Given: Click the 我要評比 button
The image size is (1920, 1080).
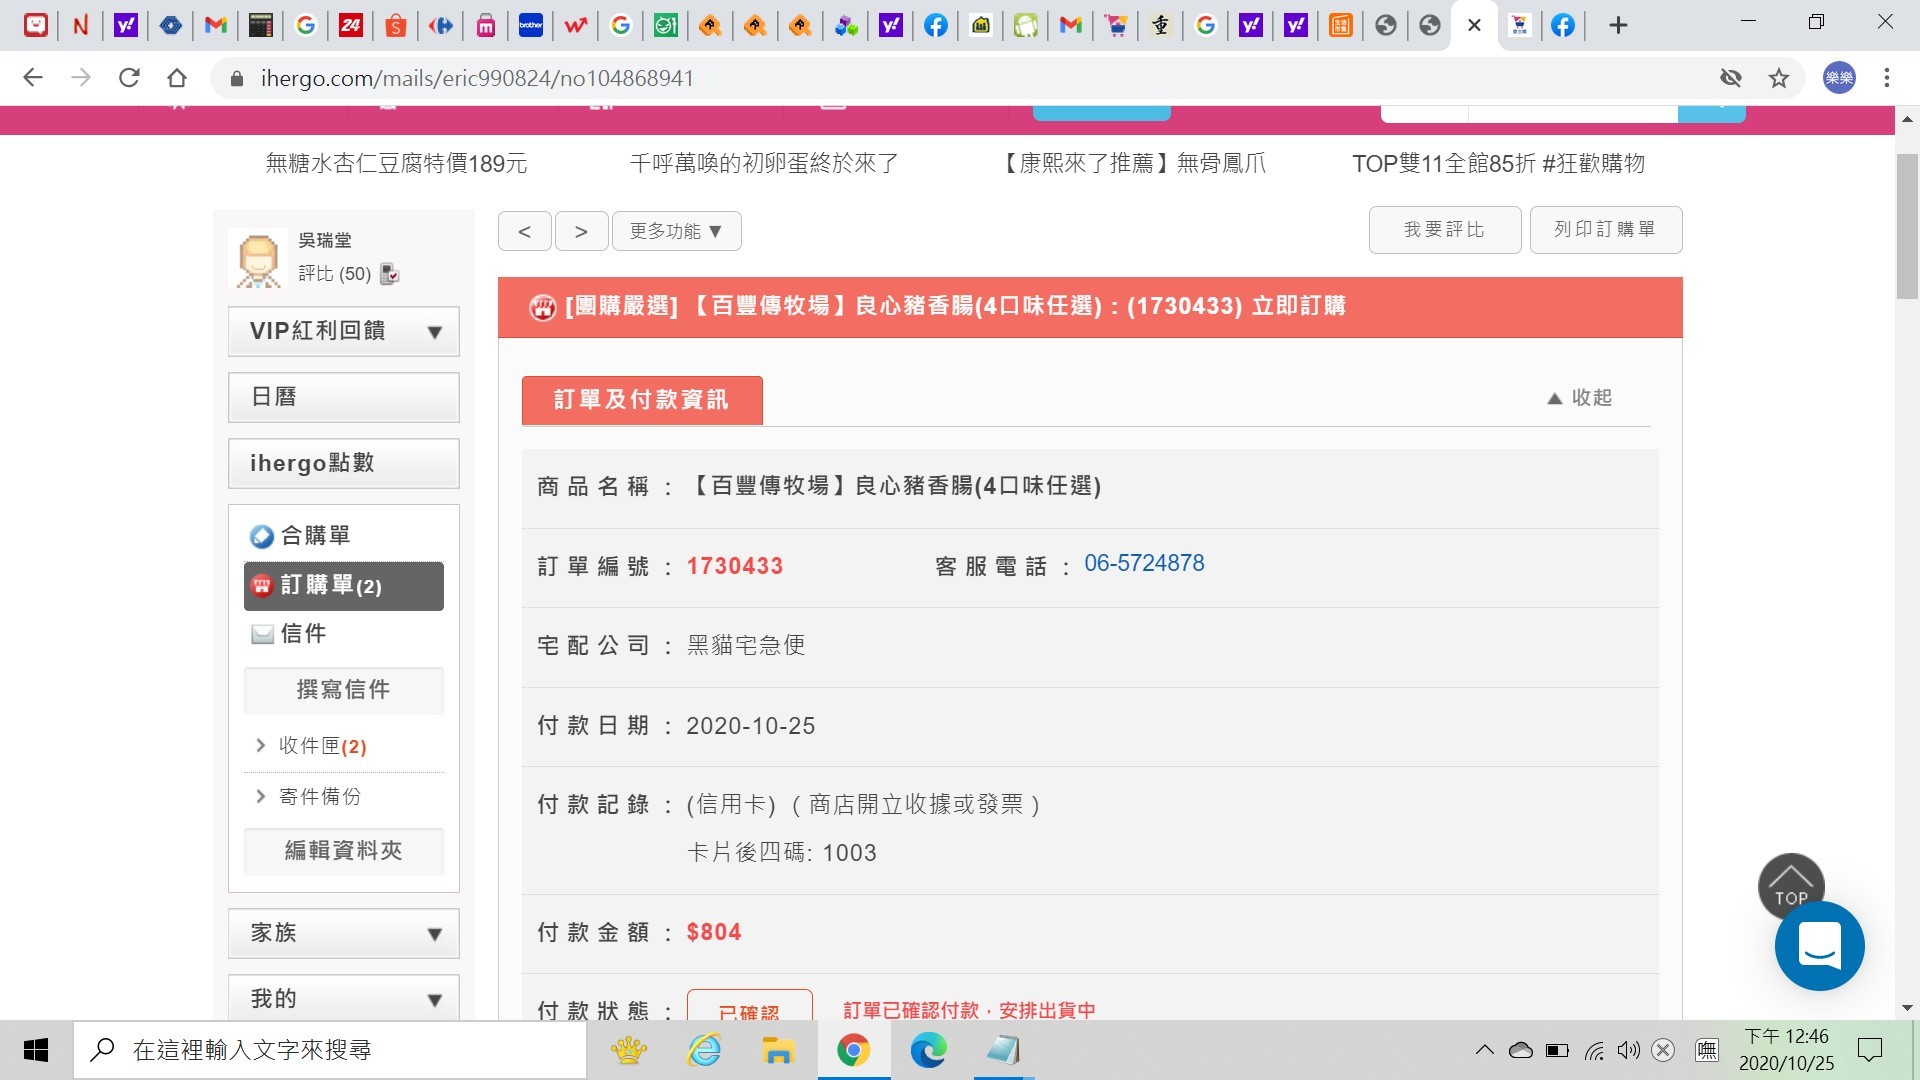Looking at the screenshot, I should [x=1445, y=230].
